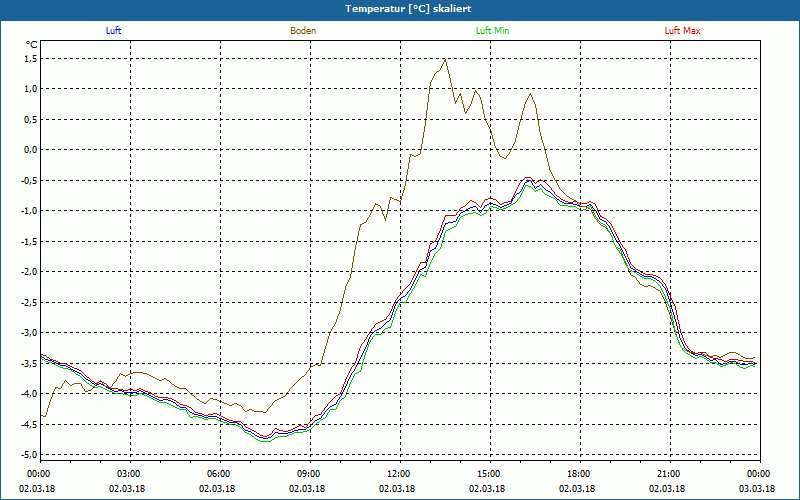The height and width of the screenshot is (500, 800).
Task: Click the -1,5 value on the Y axis
Action: click(x=30, y=241)
